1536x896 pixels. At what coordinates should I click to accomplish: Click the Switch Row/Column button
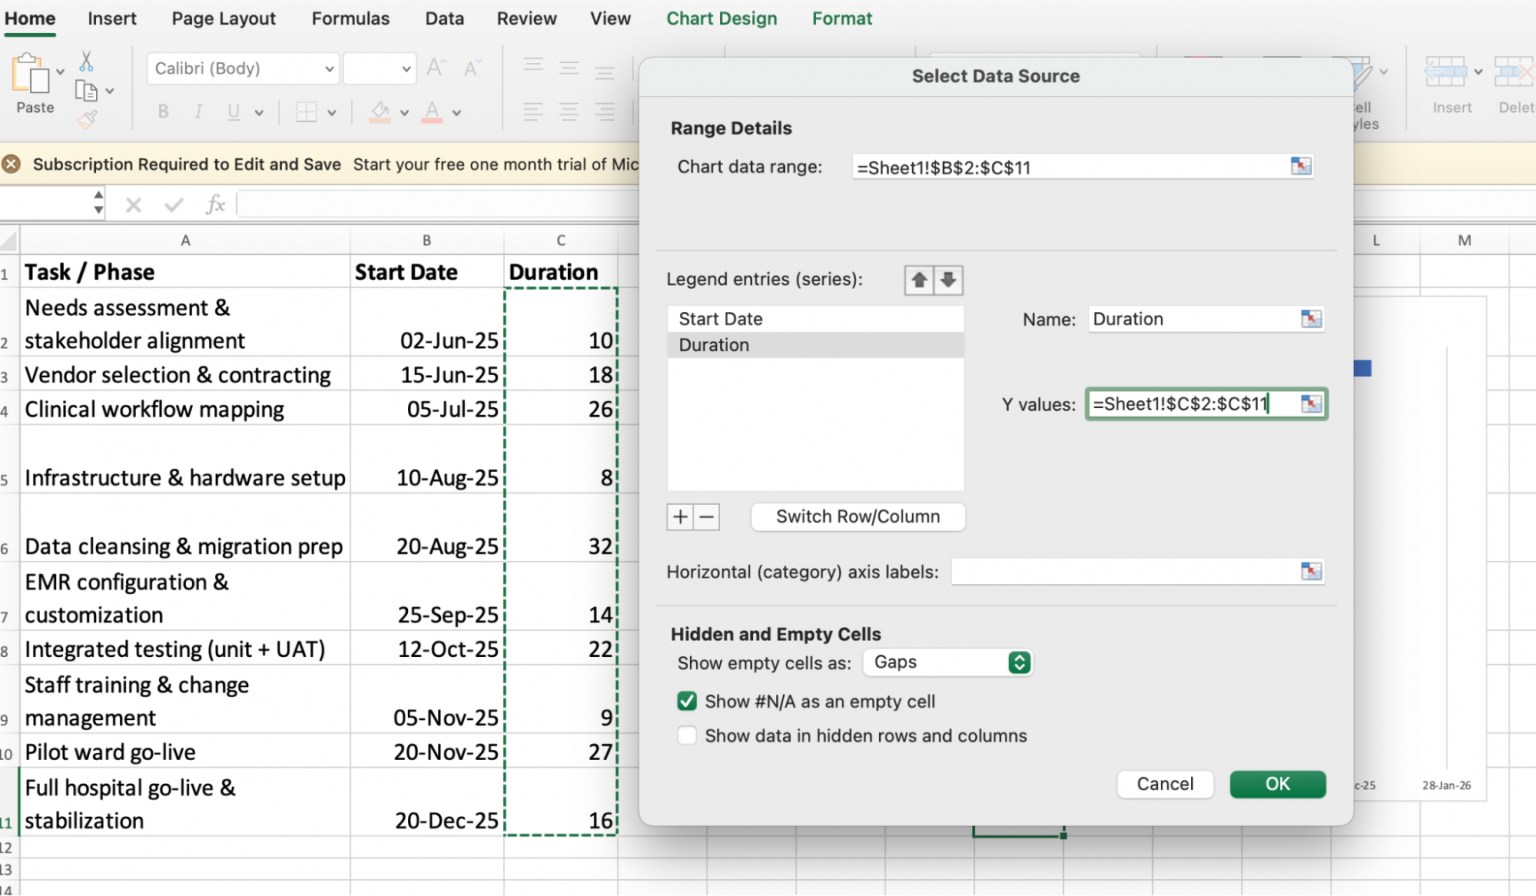pyautogui.click(x=857, y=516)
